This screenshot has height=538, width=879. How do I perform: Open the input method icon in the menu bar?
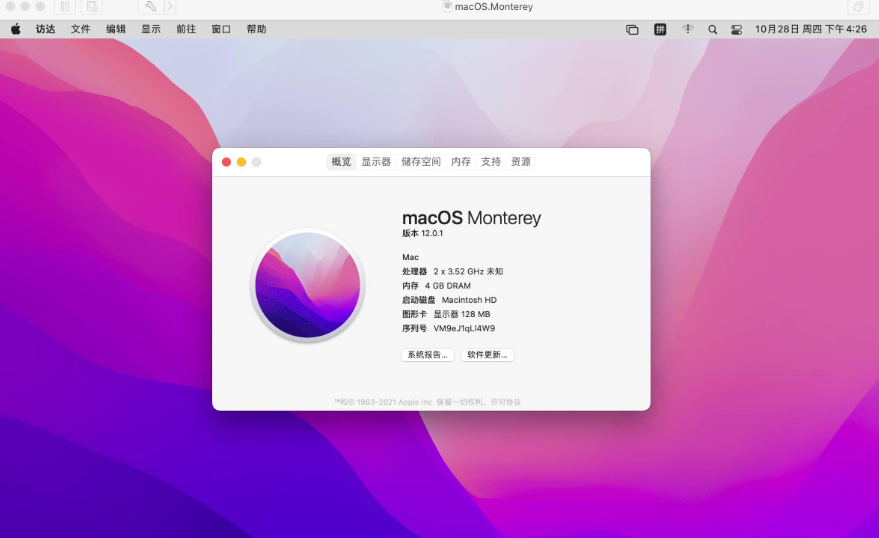pos(660,29)
